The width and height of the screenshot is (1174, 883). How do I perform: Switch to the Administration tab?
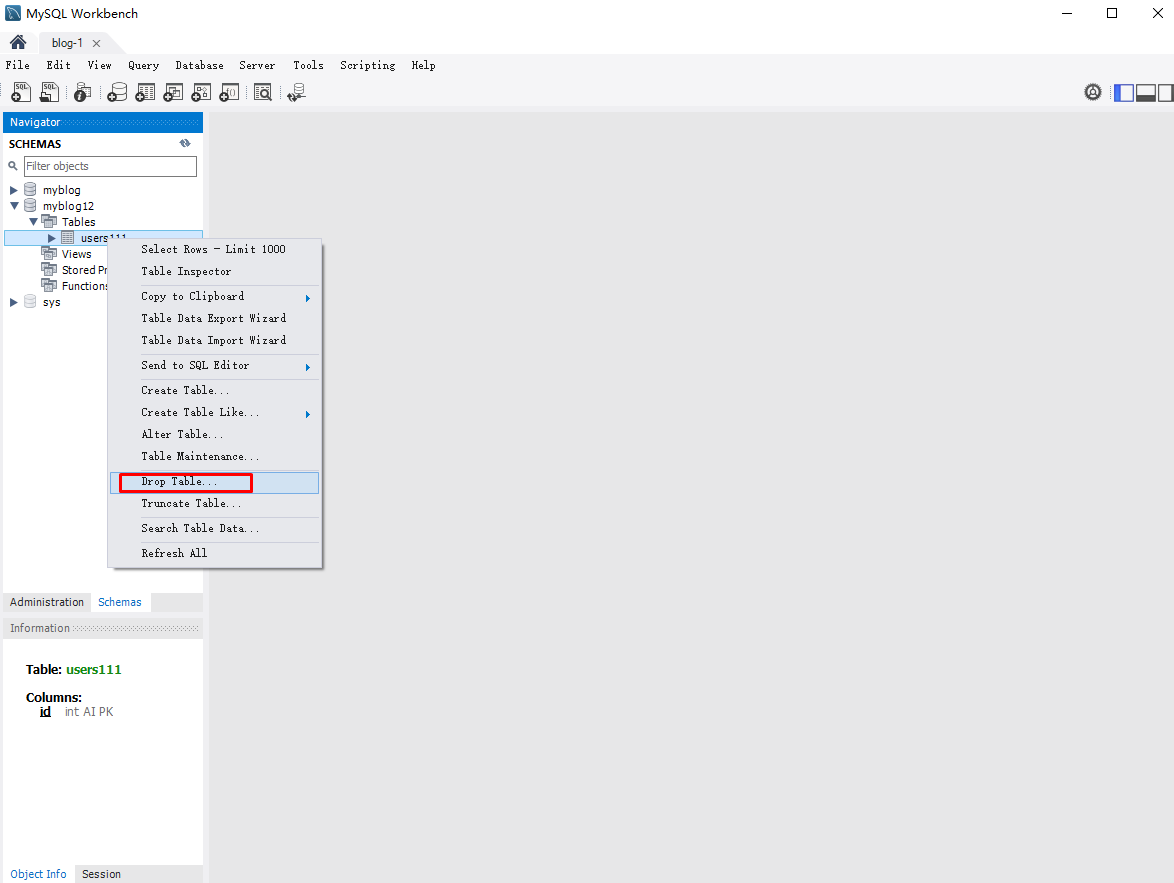(x=47, y=602)
